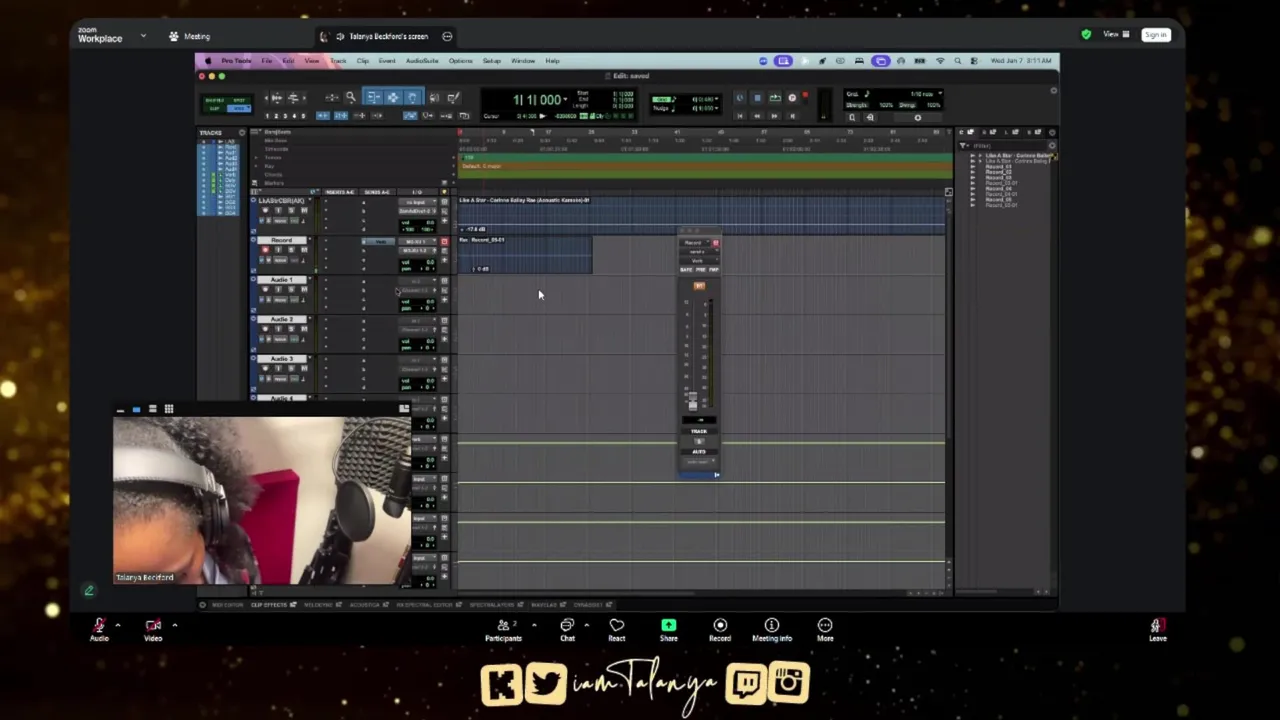Open input selector on Record track

point(417,241)
